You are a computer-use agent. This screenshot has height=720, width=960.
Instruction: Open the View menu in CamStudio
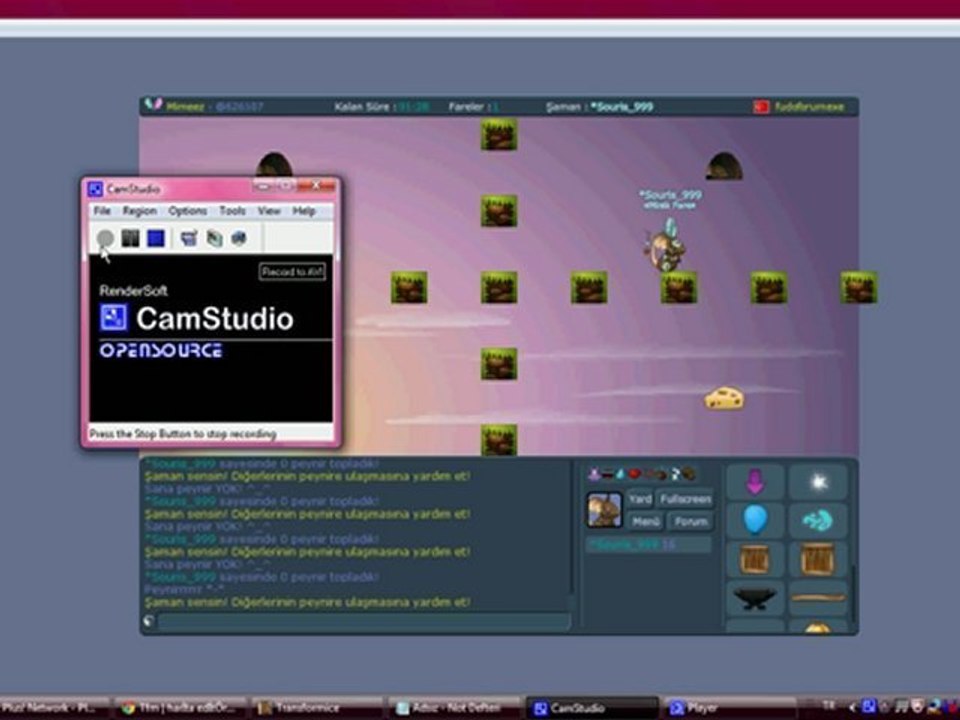269,211
